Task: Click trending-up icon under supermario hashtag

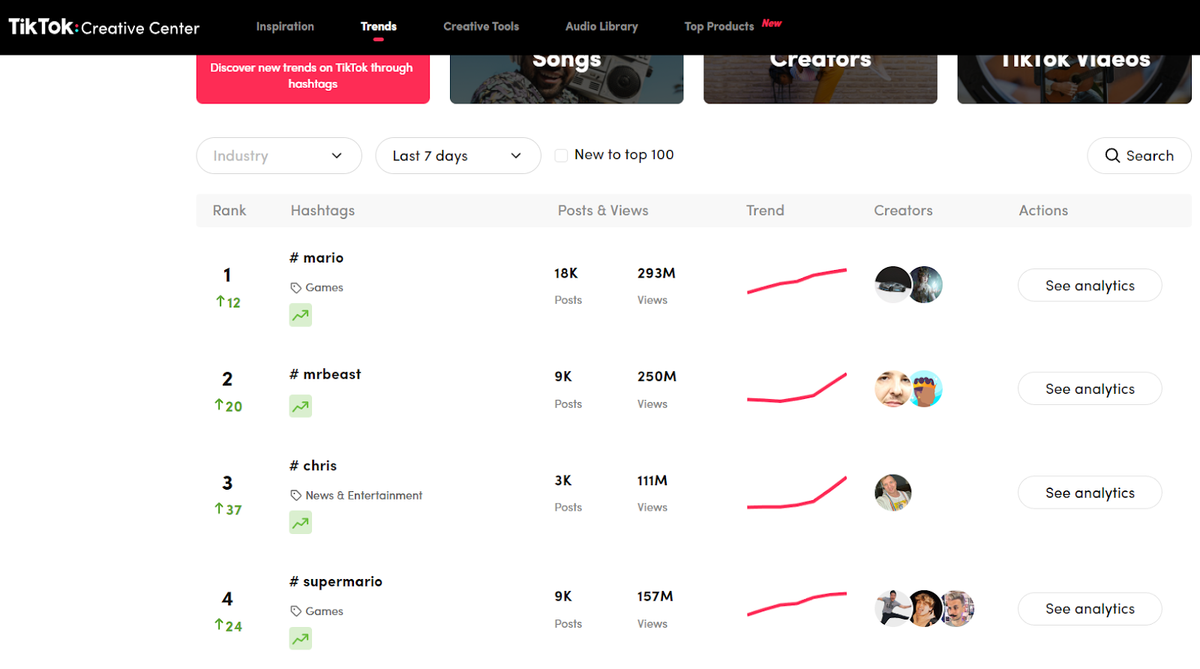Action: [x=300, y=638]
